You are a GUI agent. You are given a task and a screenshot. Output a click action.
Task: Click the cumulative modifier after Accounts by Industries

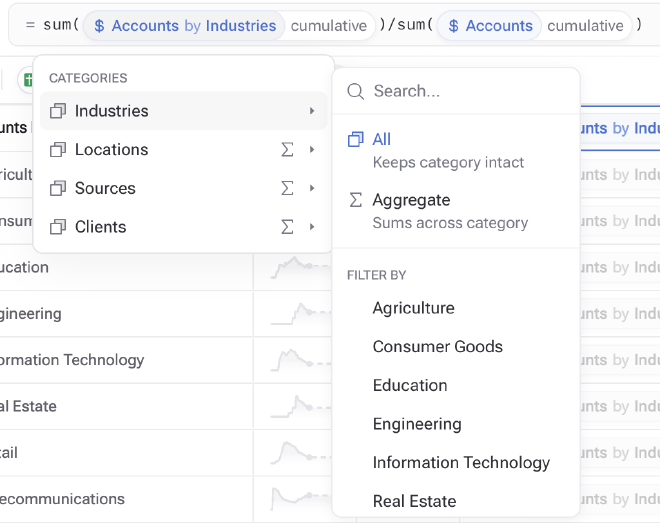coord(329,26)
